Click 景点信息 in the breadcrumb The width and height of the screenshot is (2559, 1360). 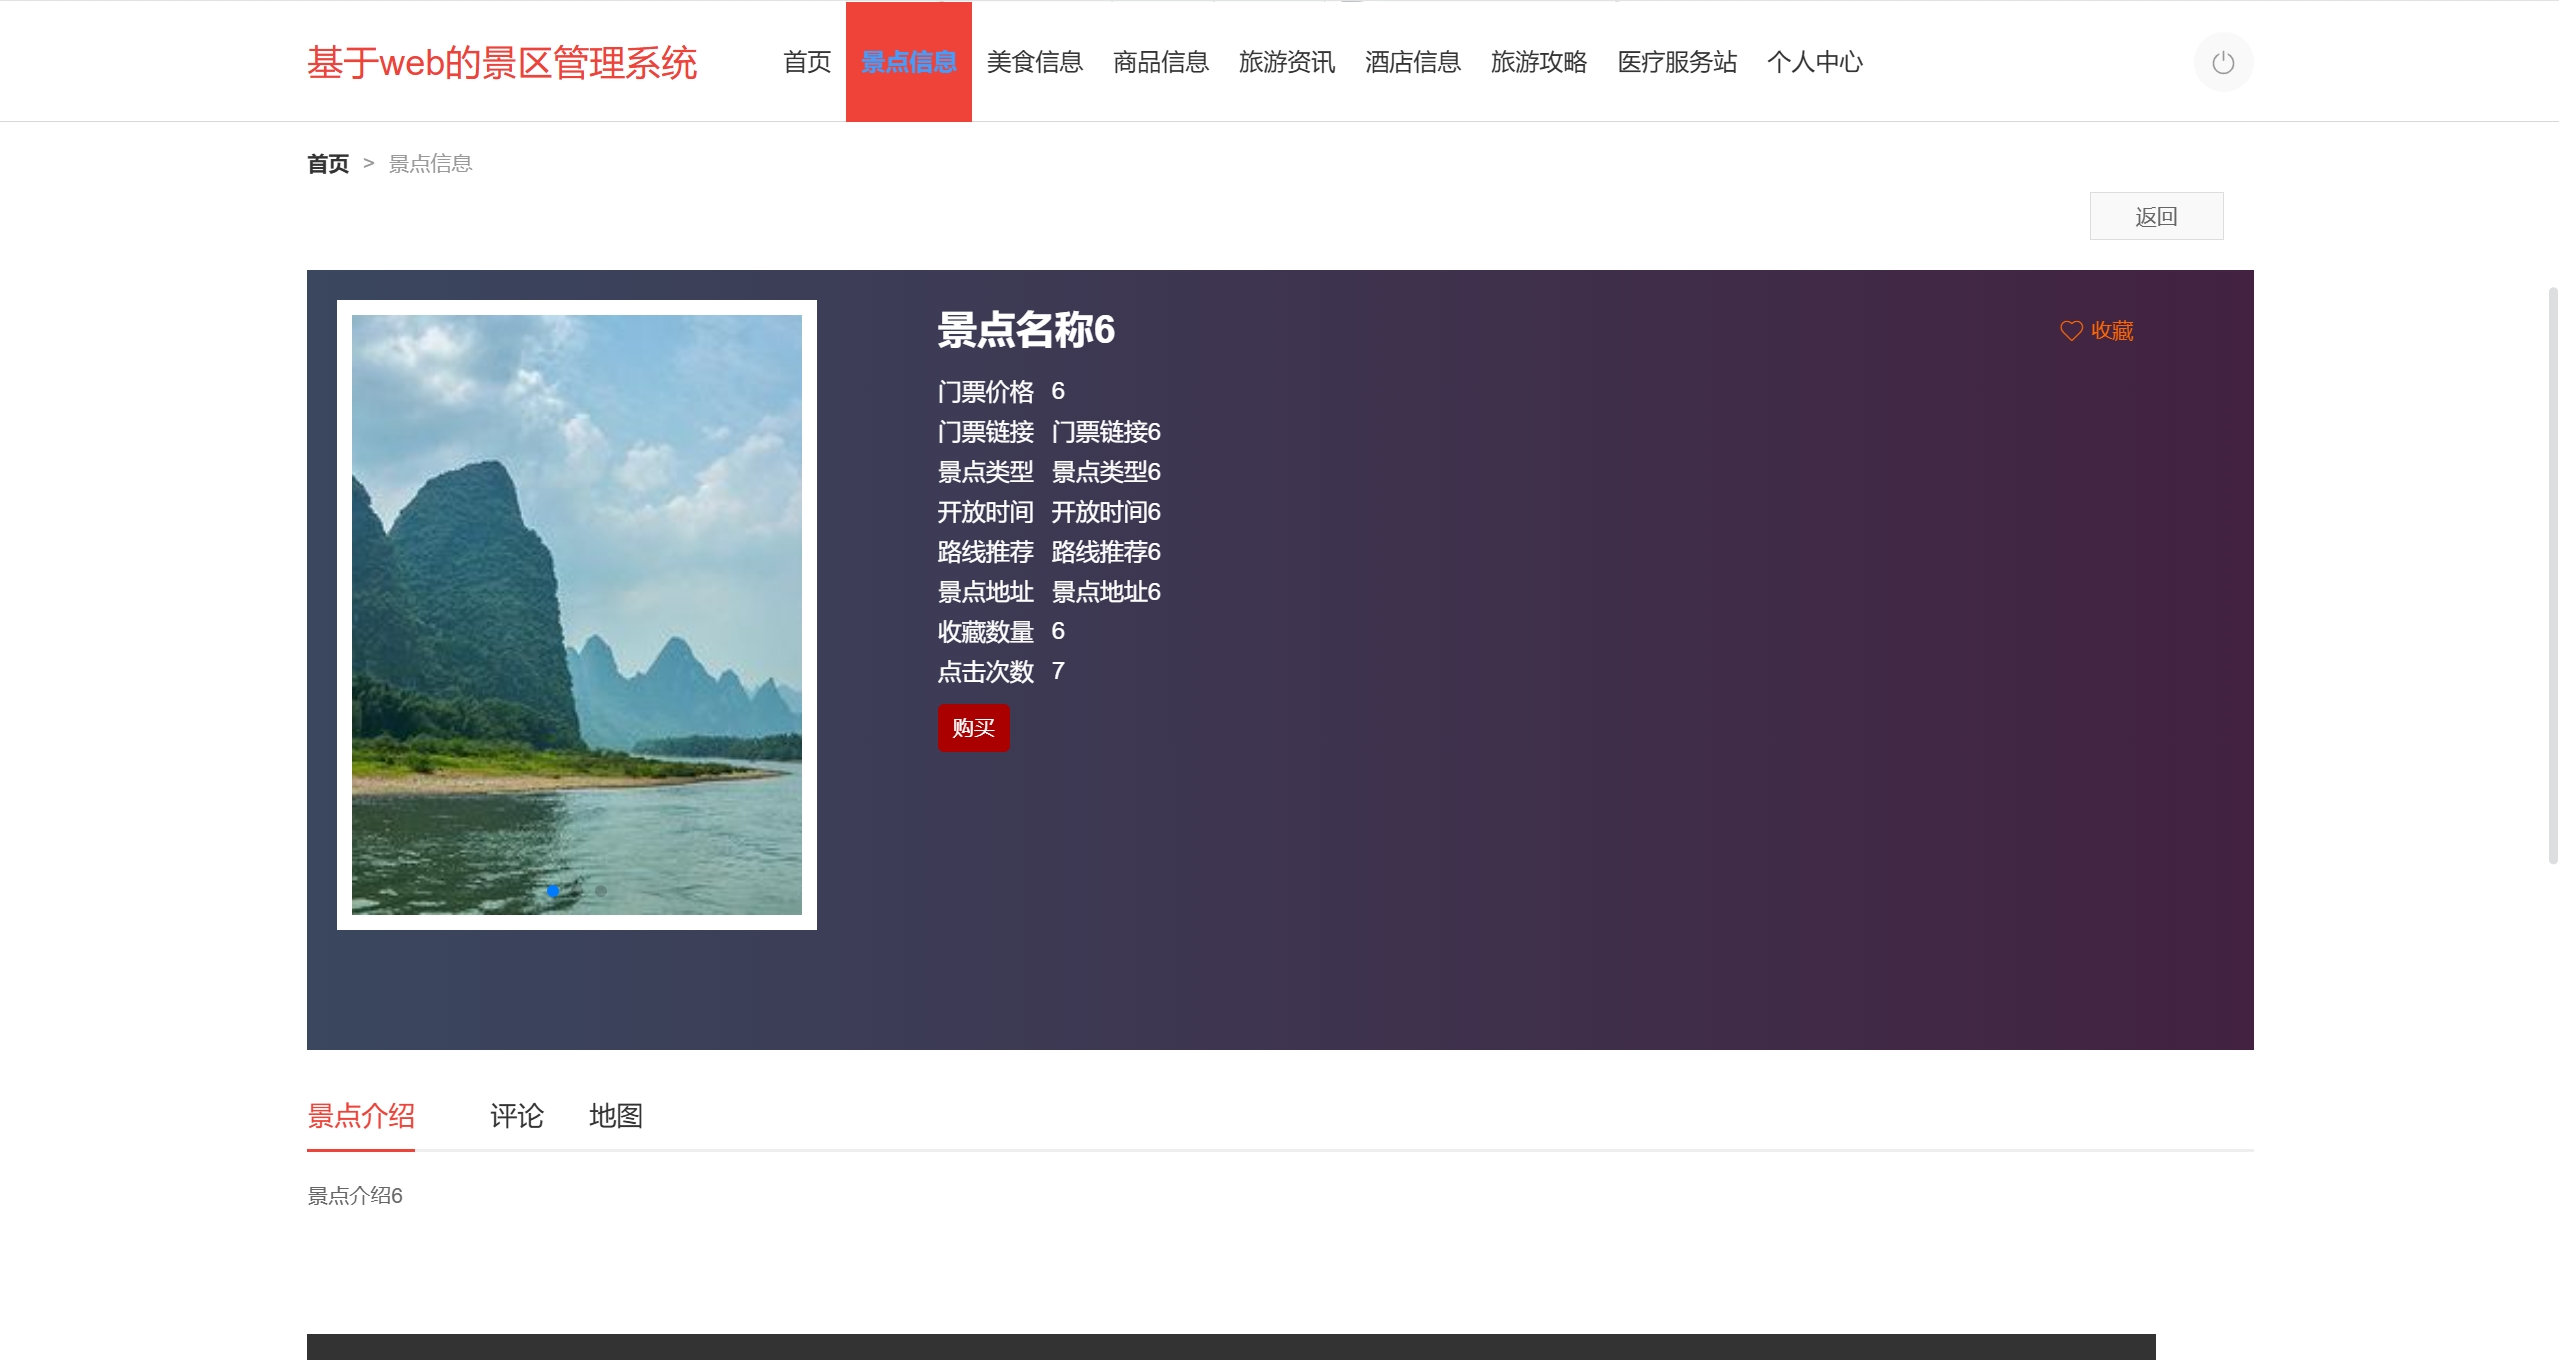point(430,164)
